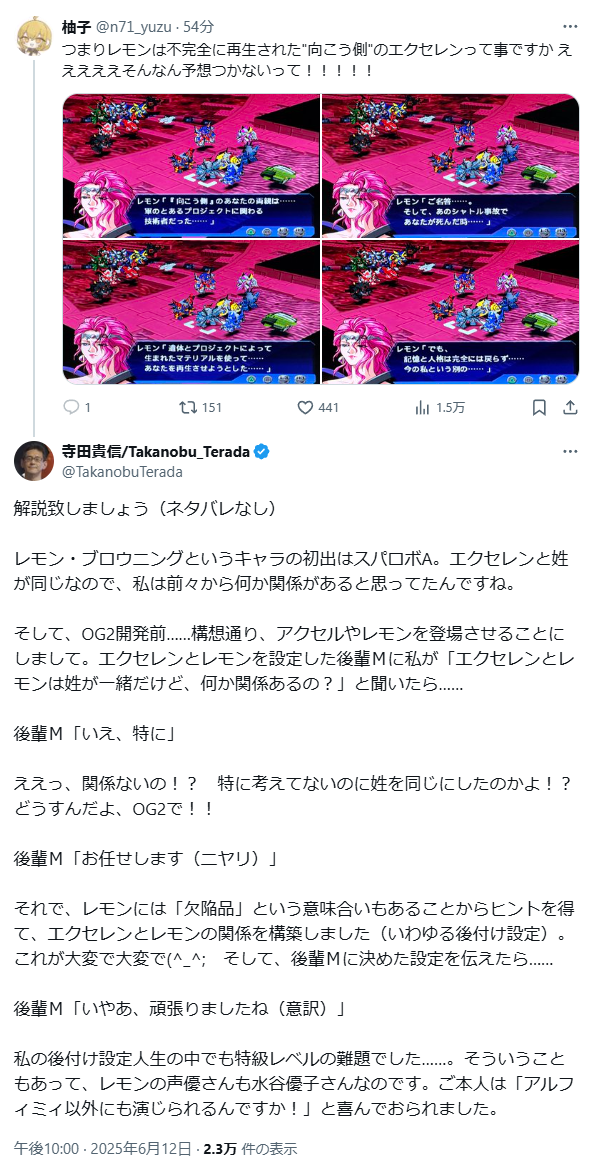View analytics showing 1.5万 views
This screenshot has width=596, height=1167.
422,407
